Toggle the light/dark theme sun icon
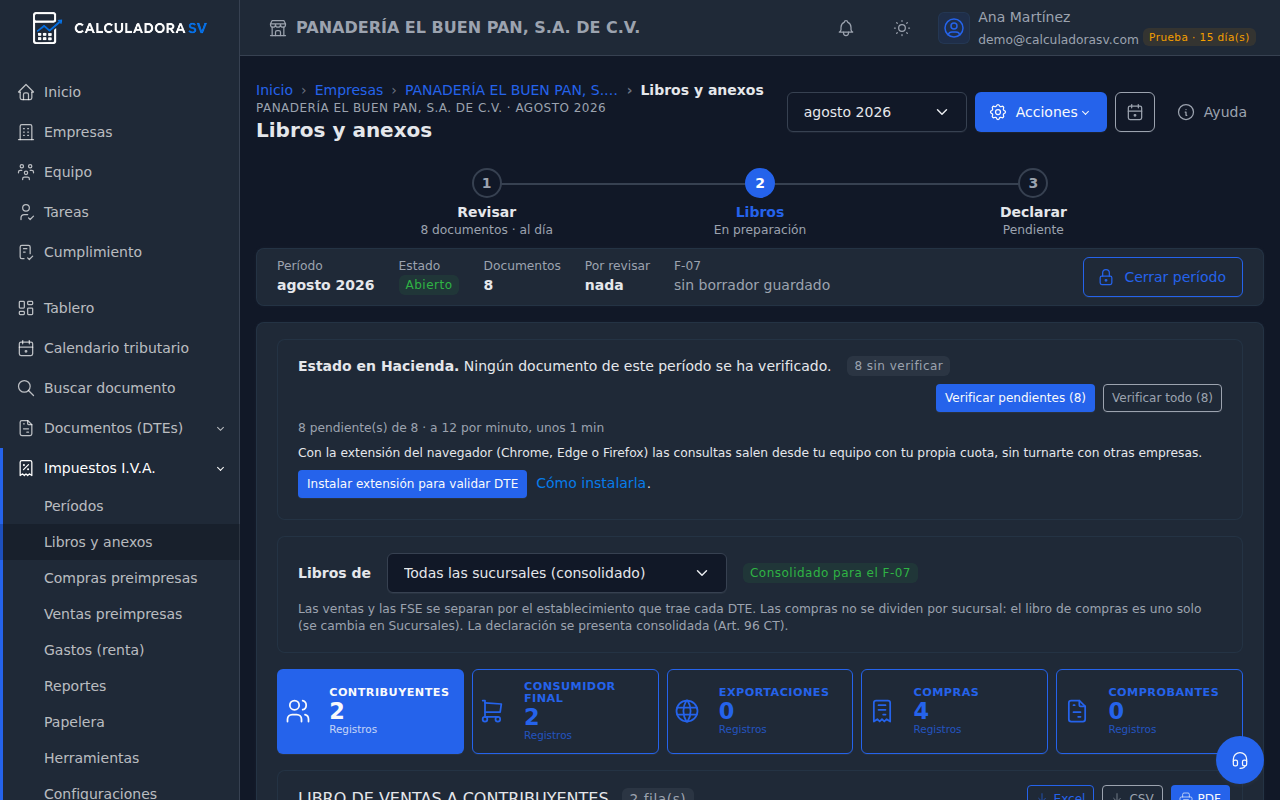Viewport: 1280px width, 800px height. click(x=902, y=28)
